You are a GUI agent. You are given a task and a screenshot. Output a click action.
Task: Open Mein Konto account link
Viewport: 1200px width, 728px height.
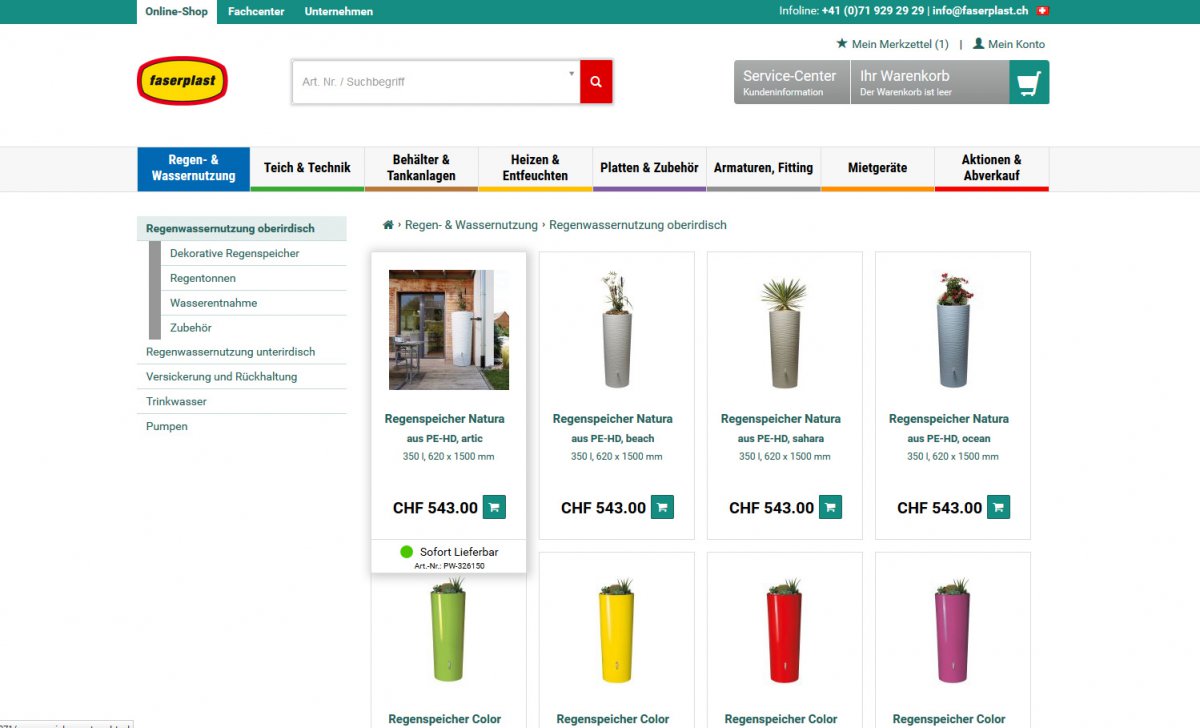tap(1009, 44)
